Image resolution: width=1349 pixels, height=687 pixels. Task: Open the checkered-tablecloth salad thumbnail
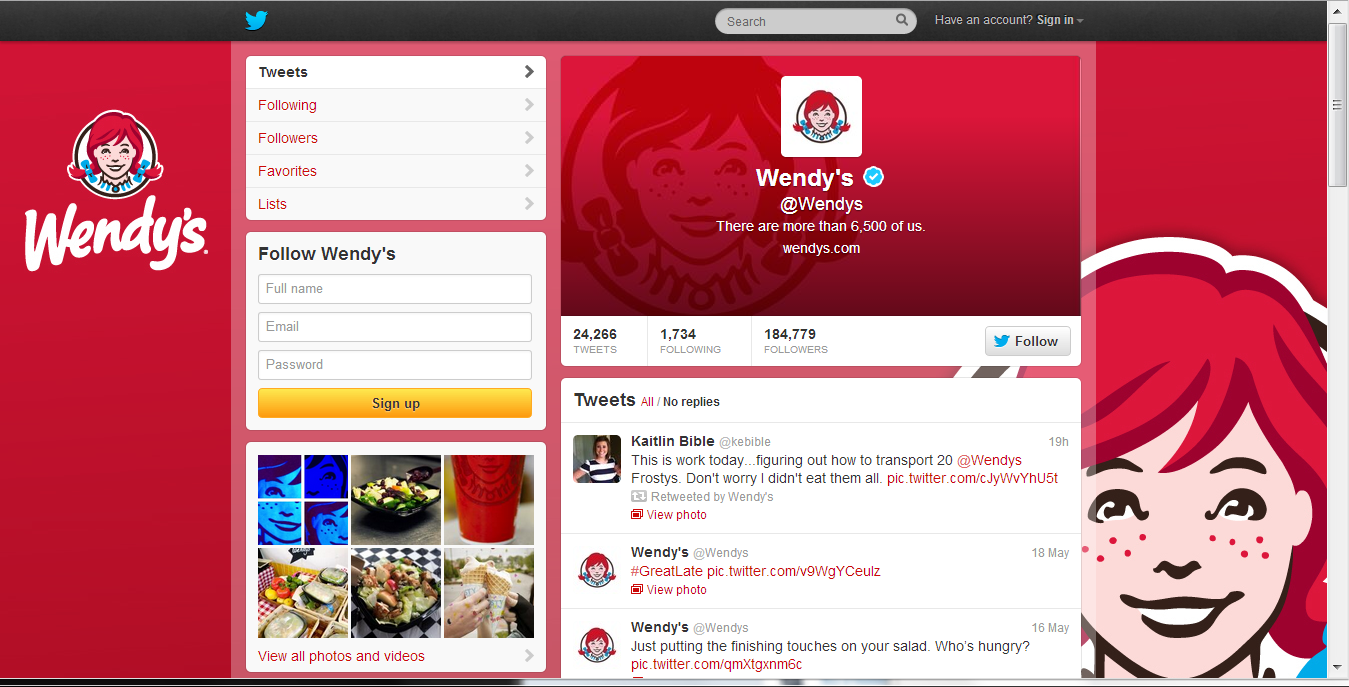point(396,592)
